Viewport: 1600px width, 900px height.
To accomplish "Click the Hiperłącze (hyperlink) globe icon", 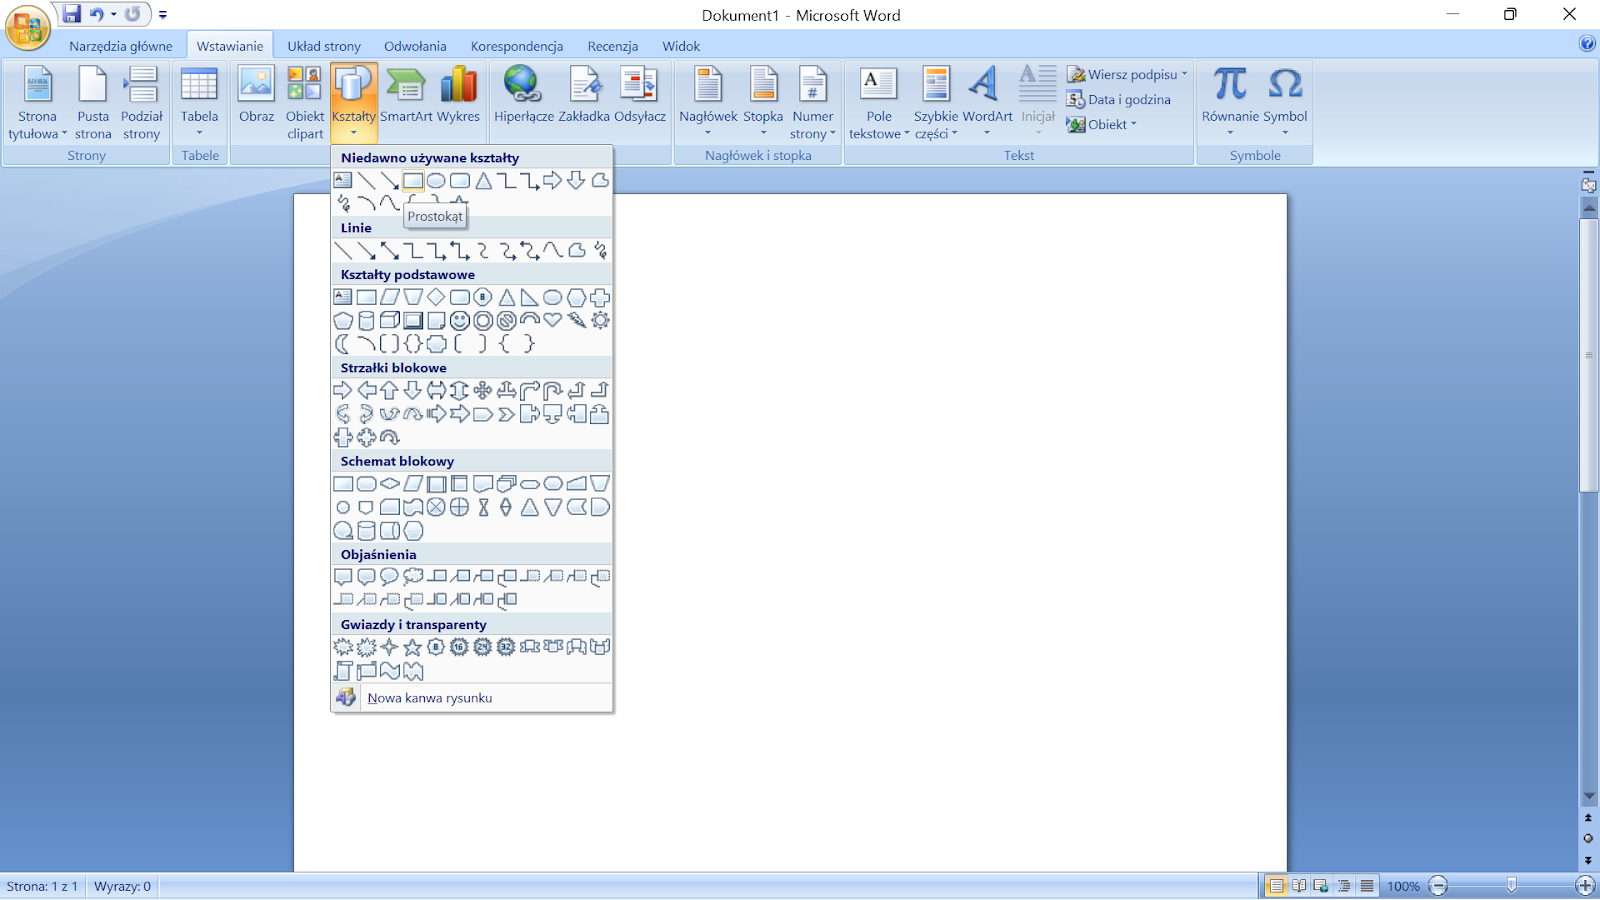I will tap(523, 97).
